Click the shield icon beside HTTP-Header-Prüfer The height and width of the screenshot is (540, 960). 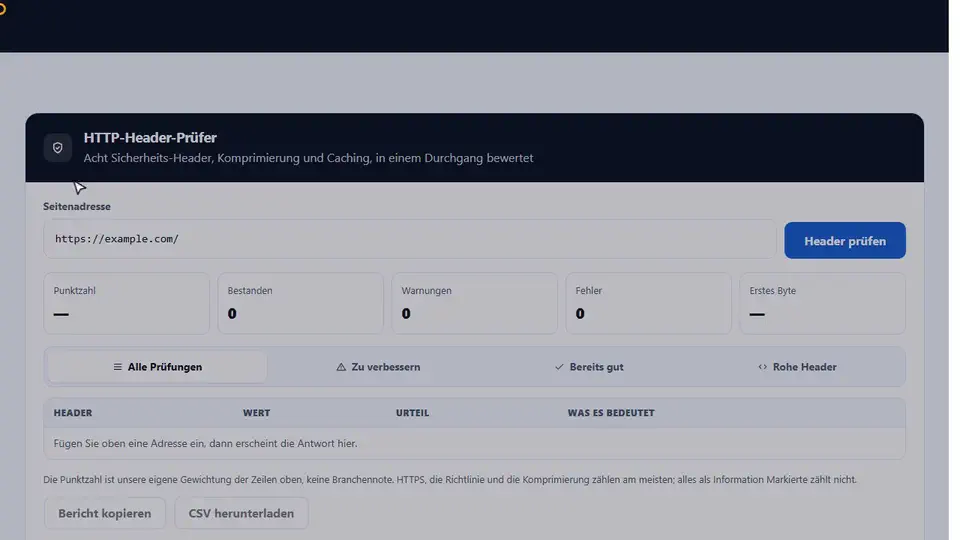[58, 148]
